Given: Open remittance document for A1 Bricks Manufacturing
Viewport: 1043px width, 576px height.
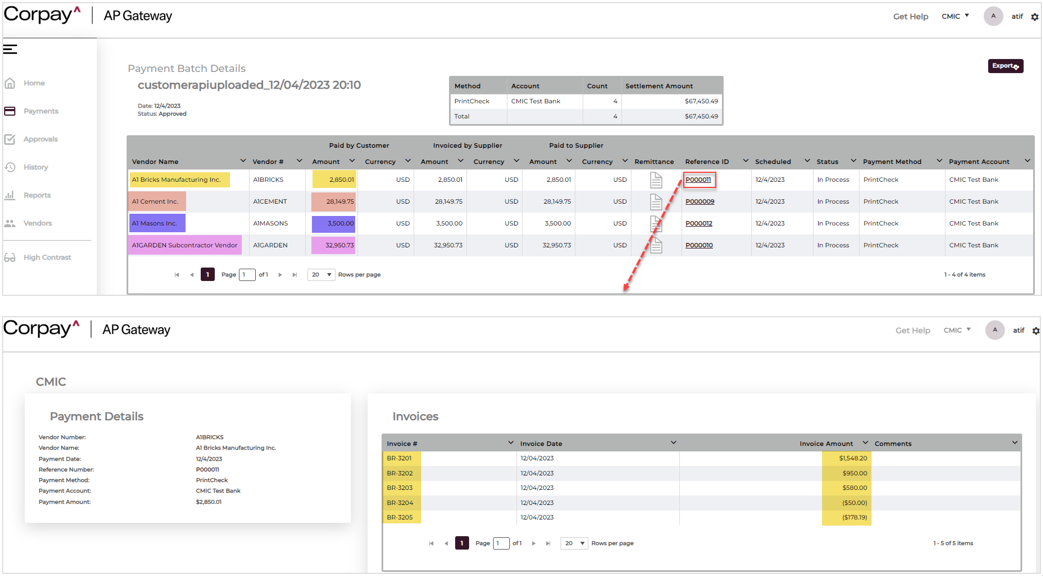Looking at the screenshot, I should tap(656, 180).
